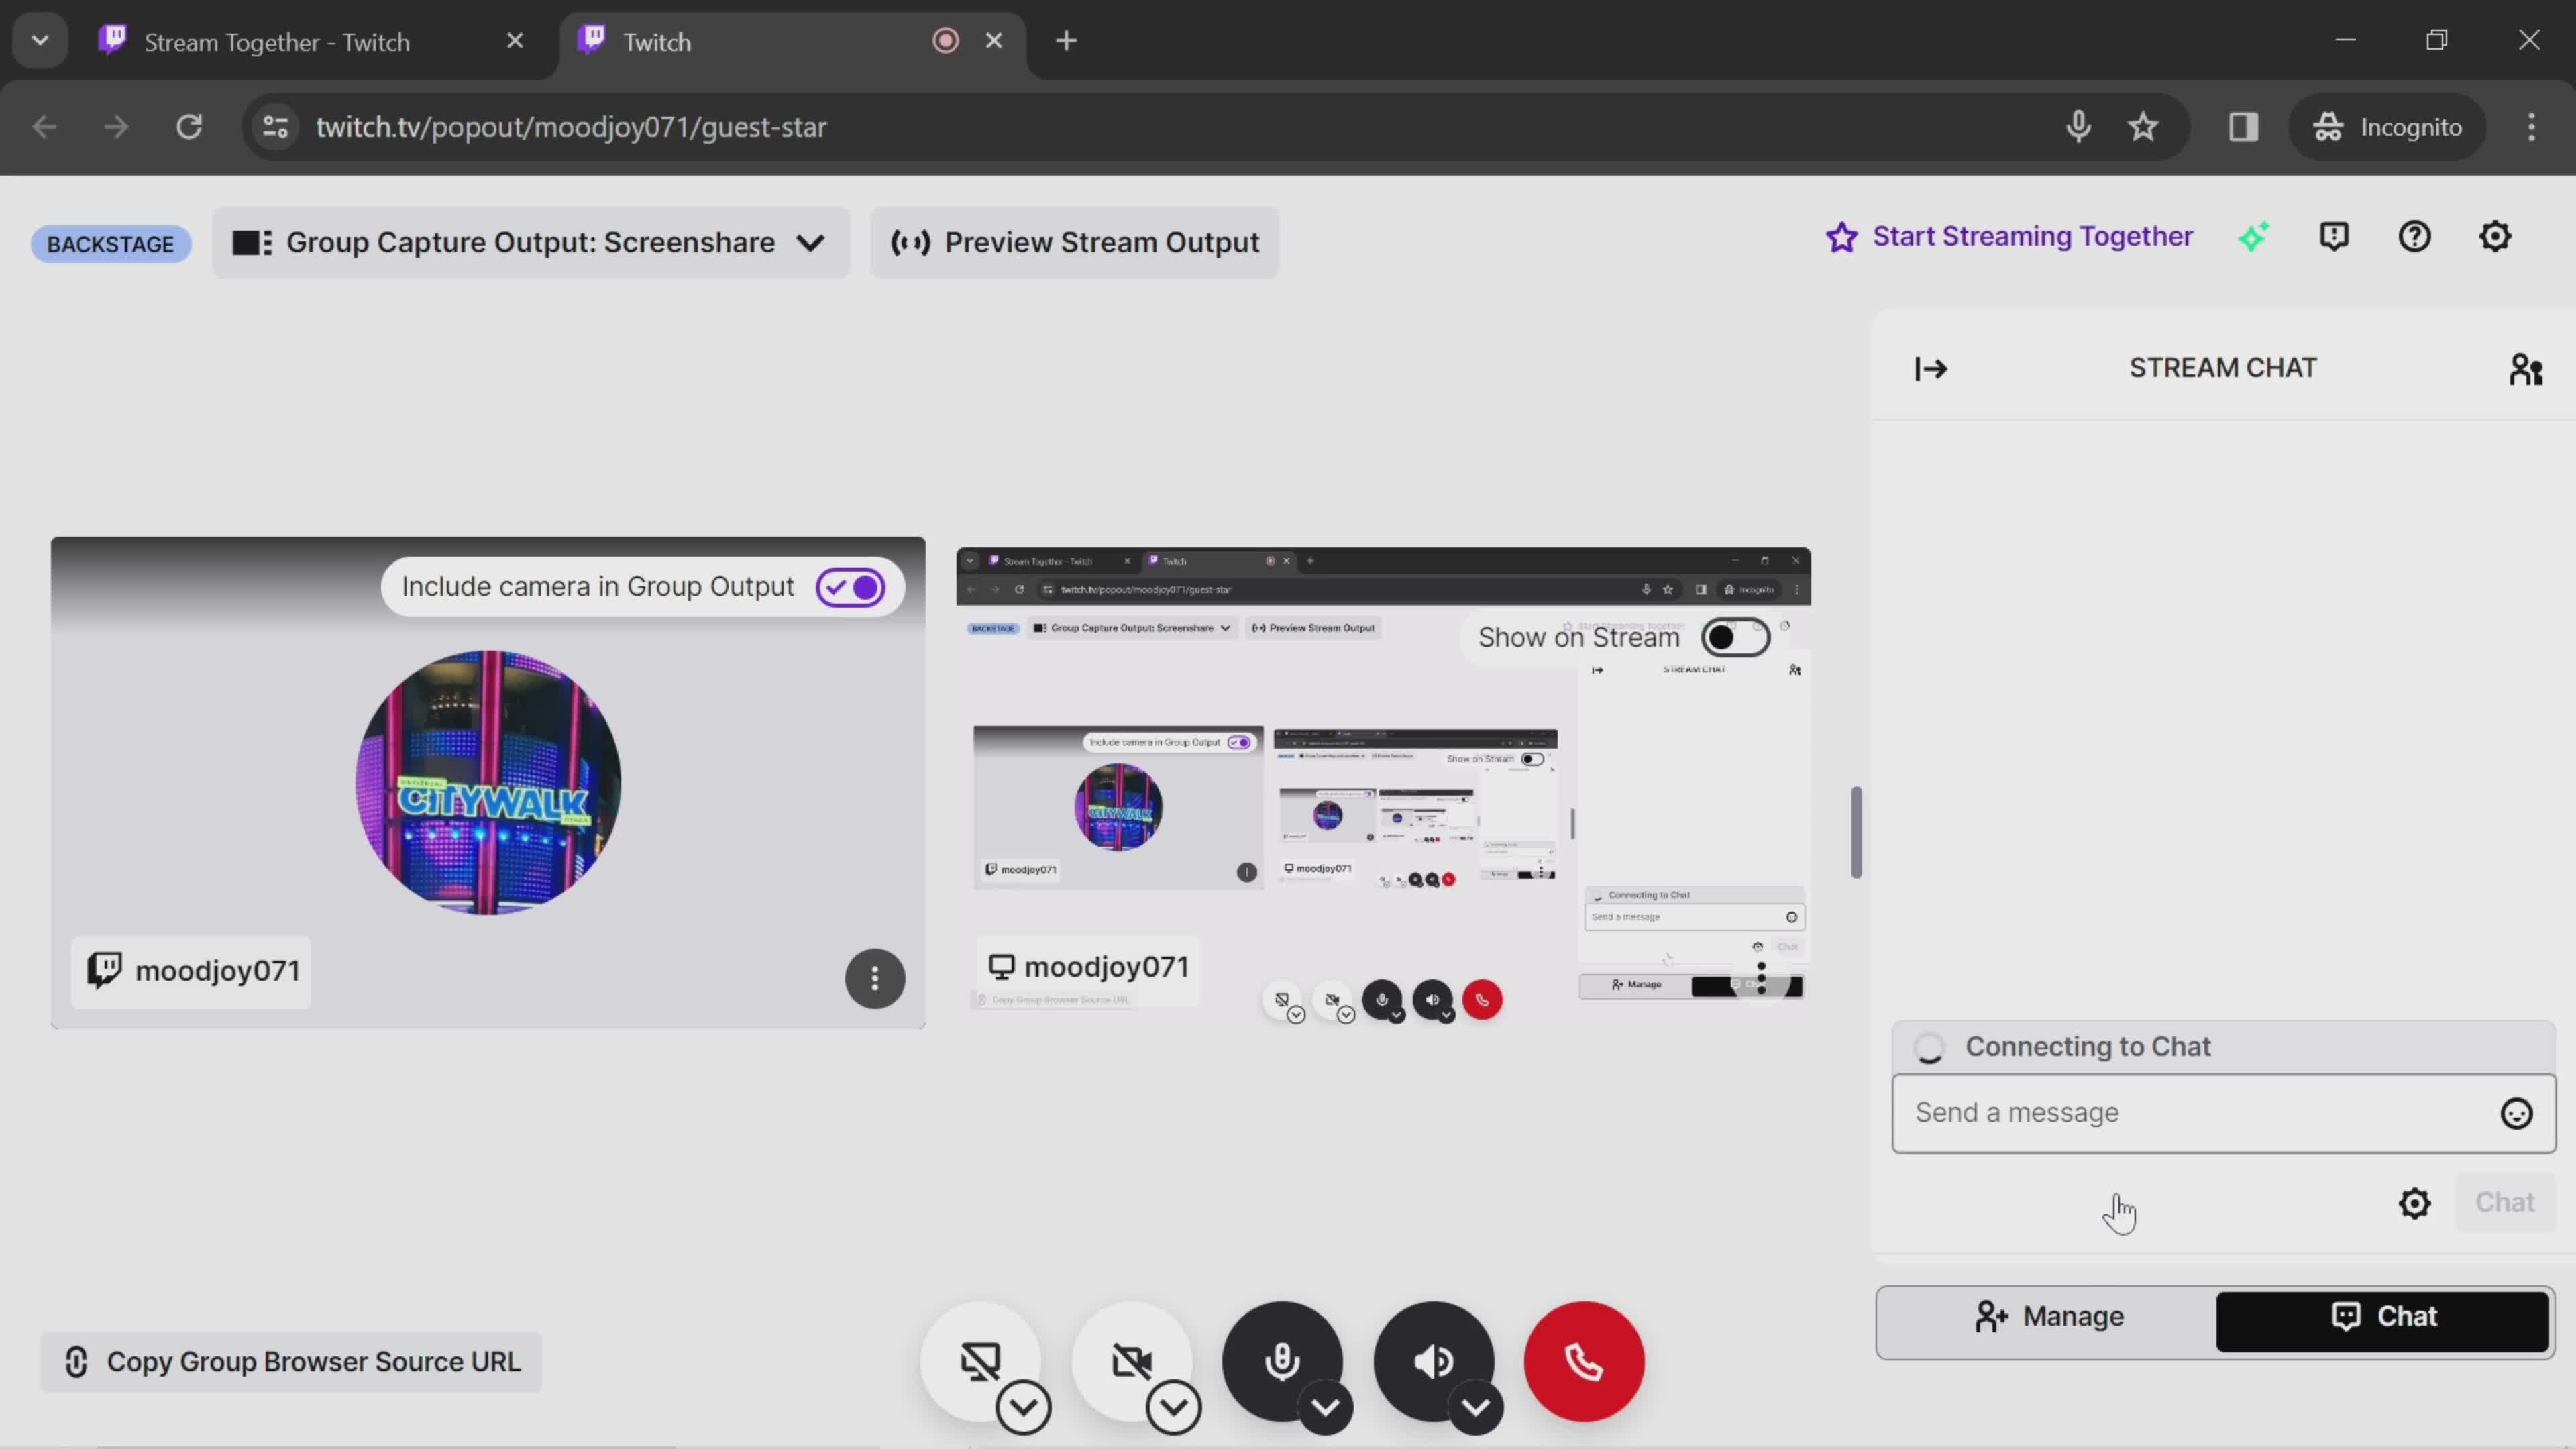This screenshot has width=2576, height=1449.
Task: Click the STREAM CHAT heading
Action: 2222,368
